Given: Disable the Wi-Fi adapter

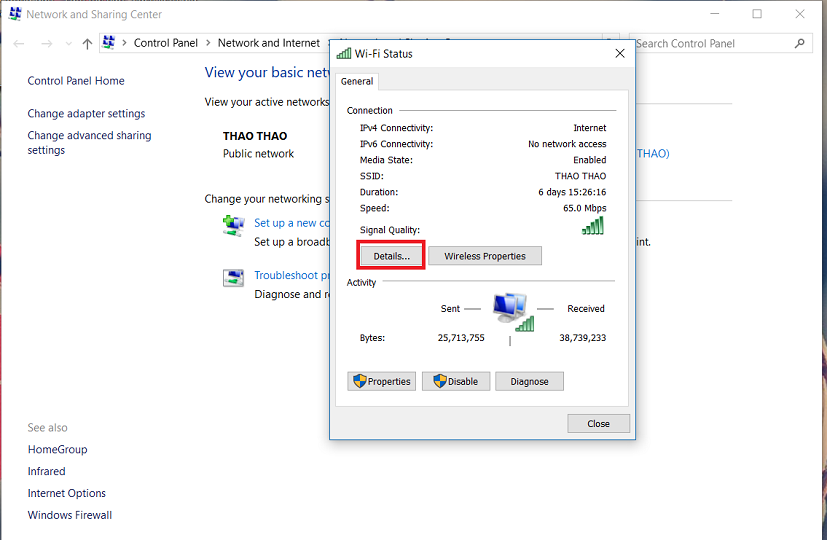Looking at the screenshot, I should 456,381.
